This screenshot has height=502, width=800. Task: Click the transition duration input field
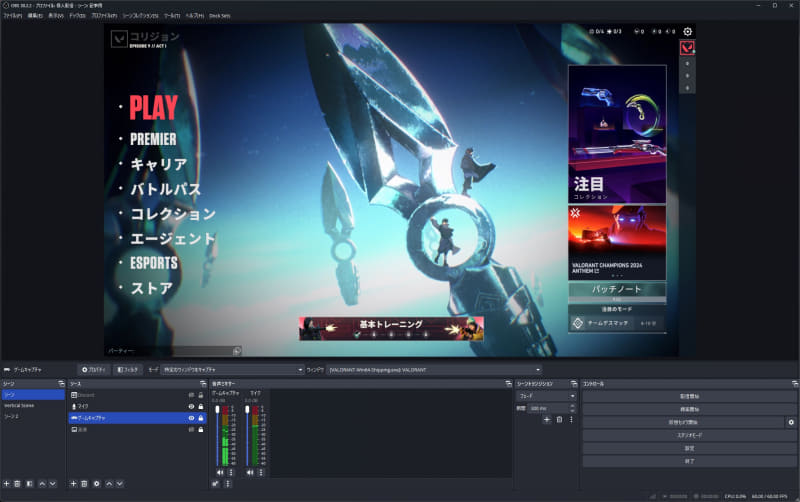tap(548, 408)
